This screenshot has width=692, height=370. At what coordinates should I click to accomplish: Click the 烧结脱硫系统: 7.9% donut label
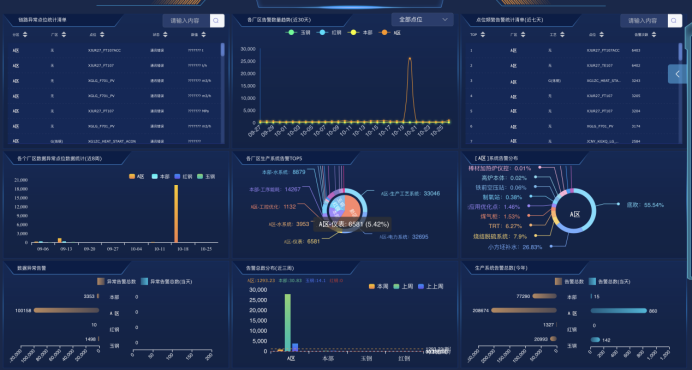(x=500, y=237)
